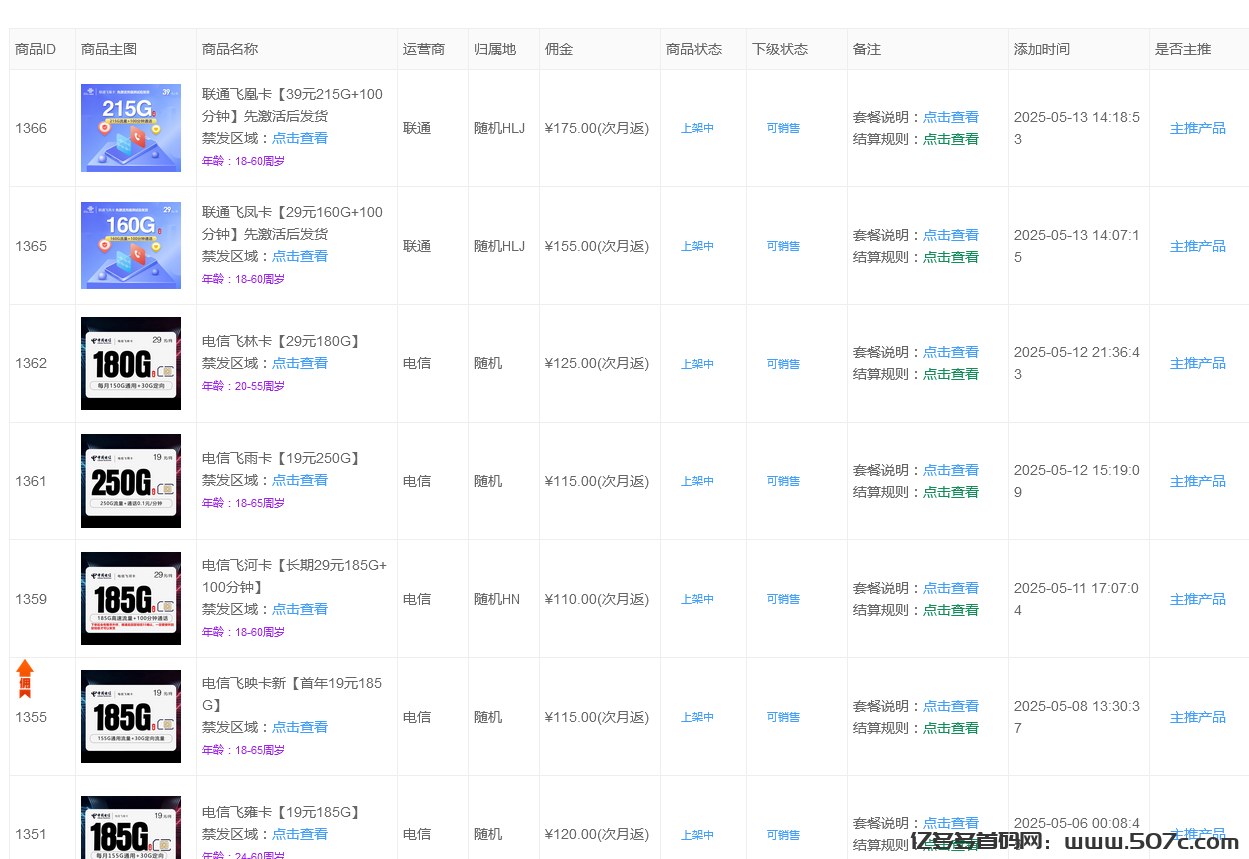The height and width of the screenshot is (859, 1249).
Task: Open 套餐说明 点击查看 in row 1366
Action: [x=951, y=117]
